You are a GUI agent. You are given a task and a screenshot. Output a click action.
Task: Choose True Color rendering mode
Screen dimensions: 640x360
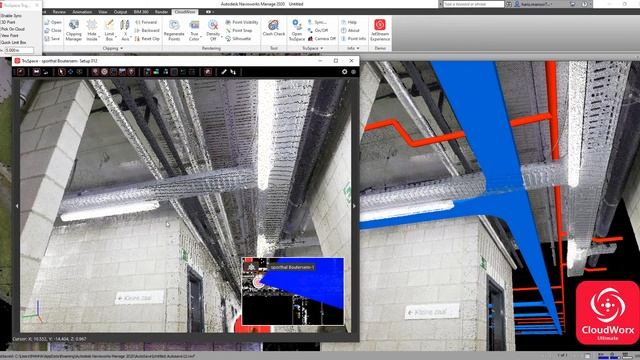click(x=194, y=30)
